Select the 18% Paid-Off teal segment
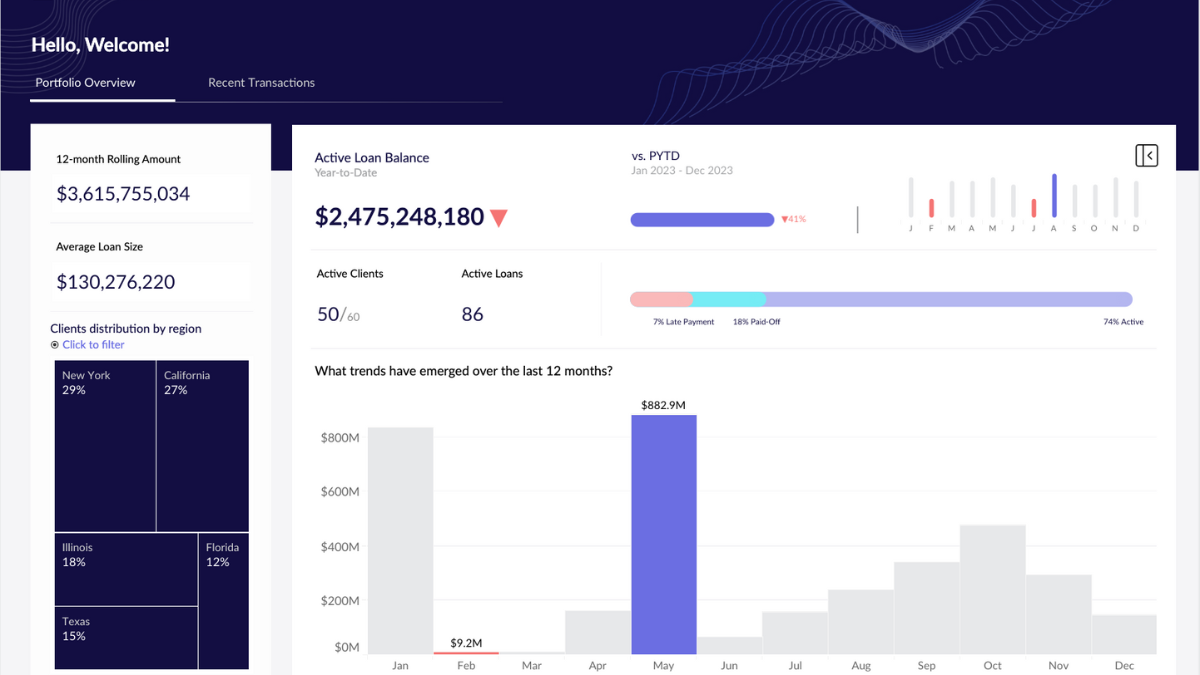This screenshot has height=675, width=1200. (730, 298)
